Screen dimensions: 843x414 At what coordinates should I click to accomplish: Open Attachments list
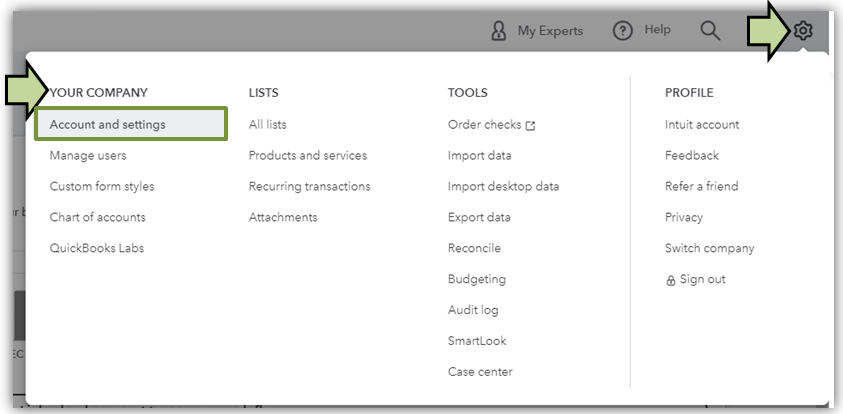coord(283,217)
